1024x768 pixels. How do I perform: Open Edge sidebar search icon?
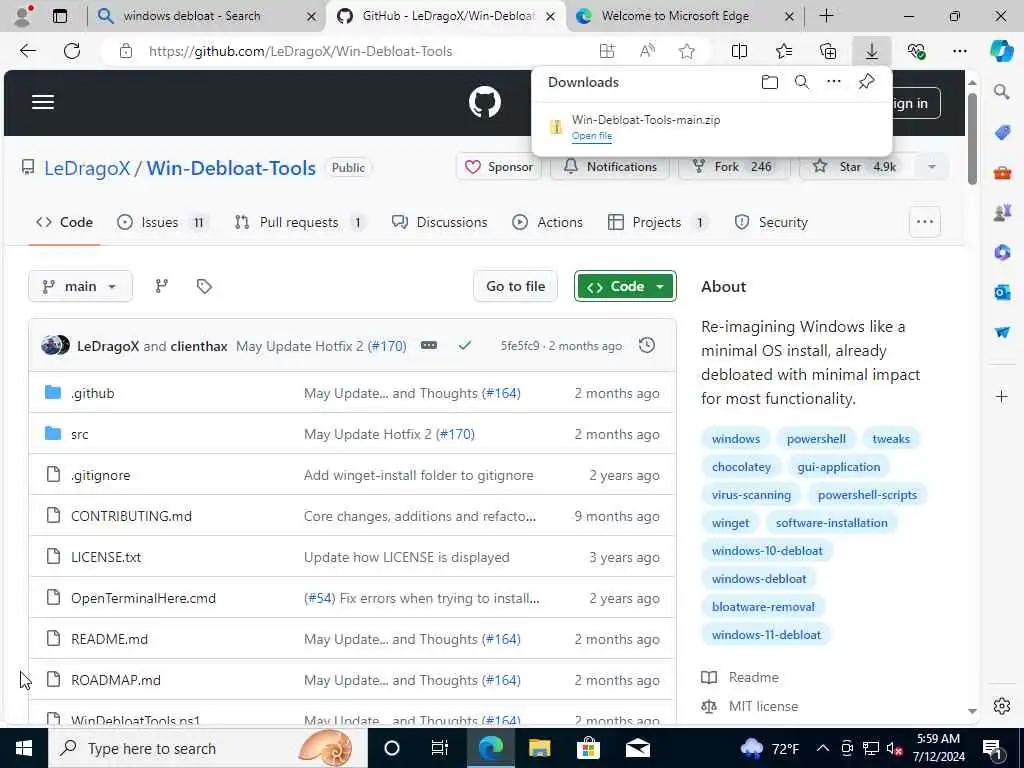[x=1002, y=92]
